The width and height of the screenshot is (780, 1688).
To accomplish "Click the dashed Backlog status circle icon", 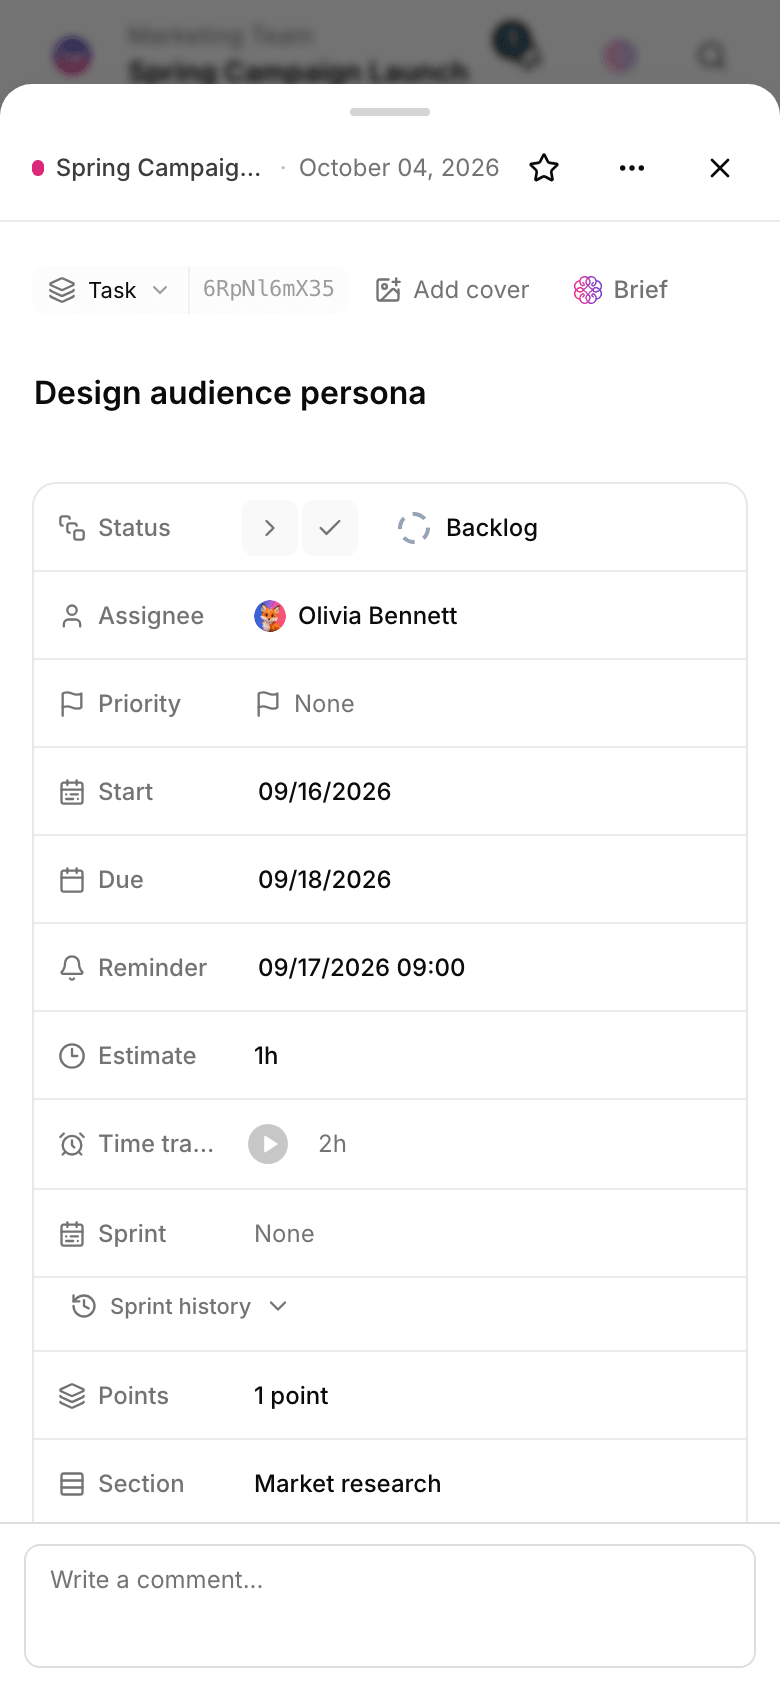I will point(414,528).
